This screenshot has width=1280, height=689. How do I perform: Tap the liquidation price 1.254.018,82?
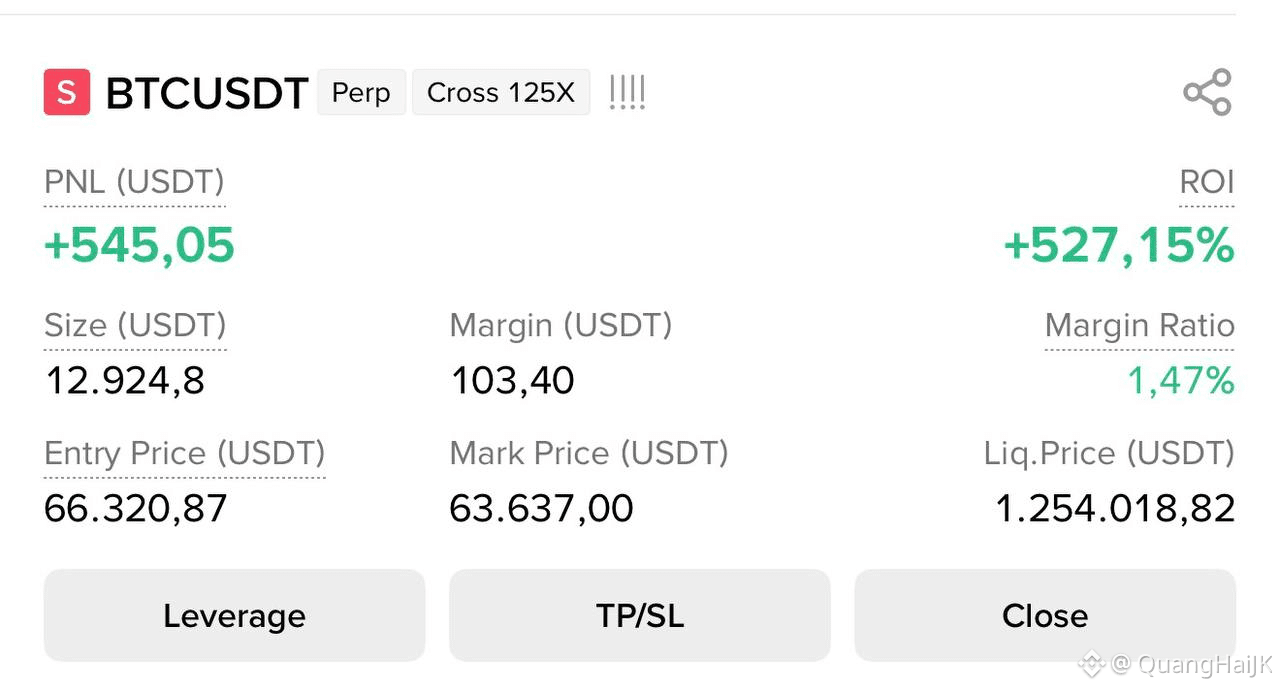1115,509
